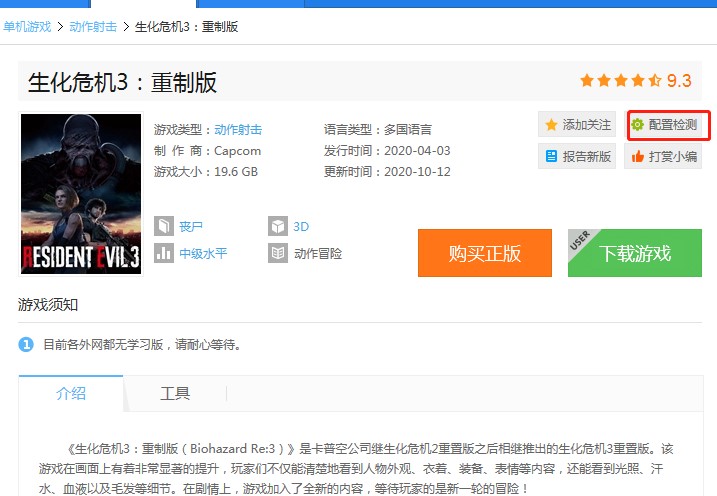Switch to the 工具 tab
717x496 pixels.
[175, 393]
